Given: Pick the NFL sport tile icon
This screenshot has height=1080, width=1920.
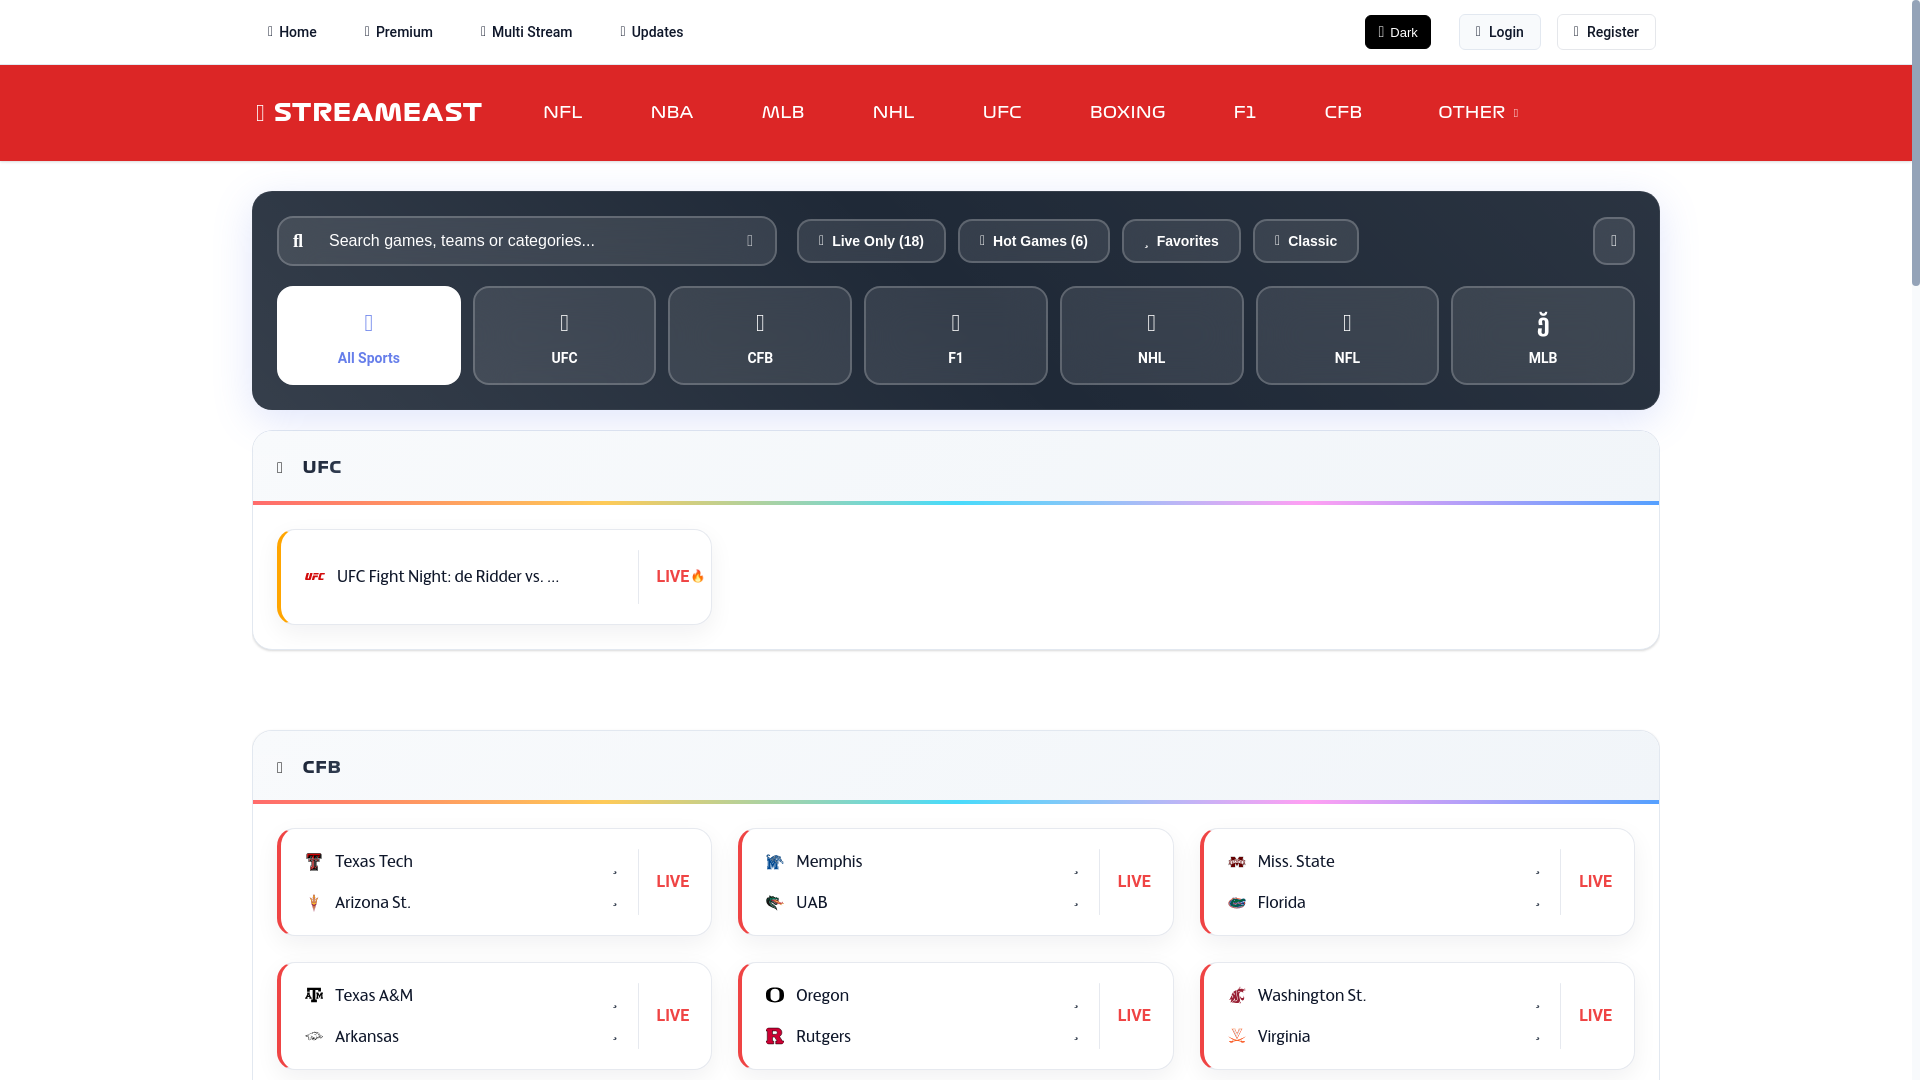Looking at the screenshot, I should click(x=1347, y=323).
